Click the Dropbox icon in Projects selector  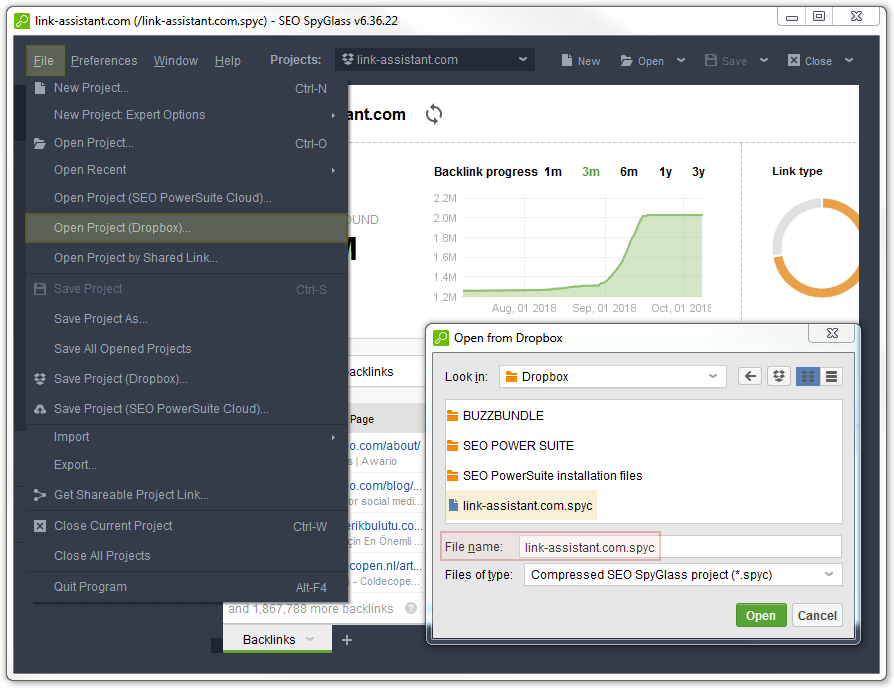(x=348, y=59)
